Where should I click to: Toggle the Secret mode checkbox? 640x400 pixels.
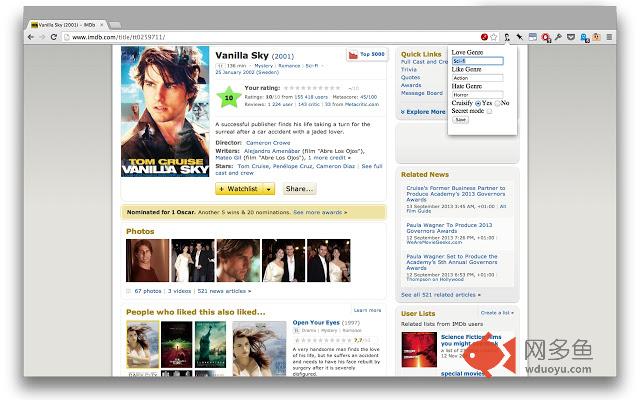(x=489, y=111)
